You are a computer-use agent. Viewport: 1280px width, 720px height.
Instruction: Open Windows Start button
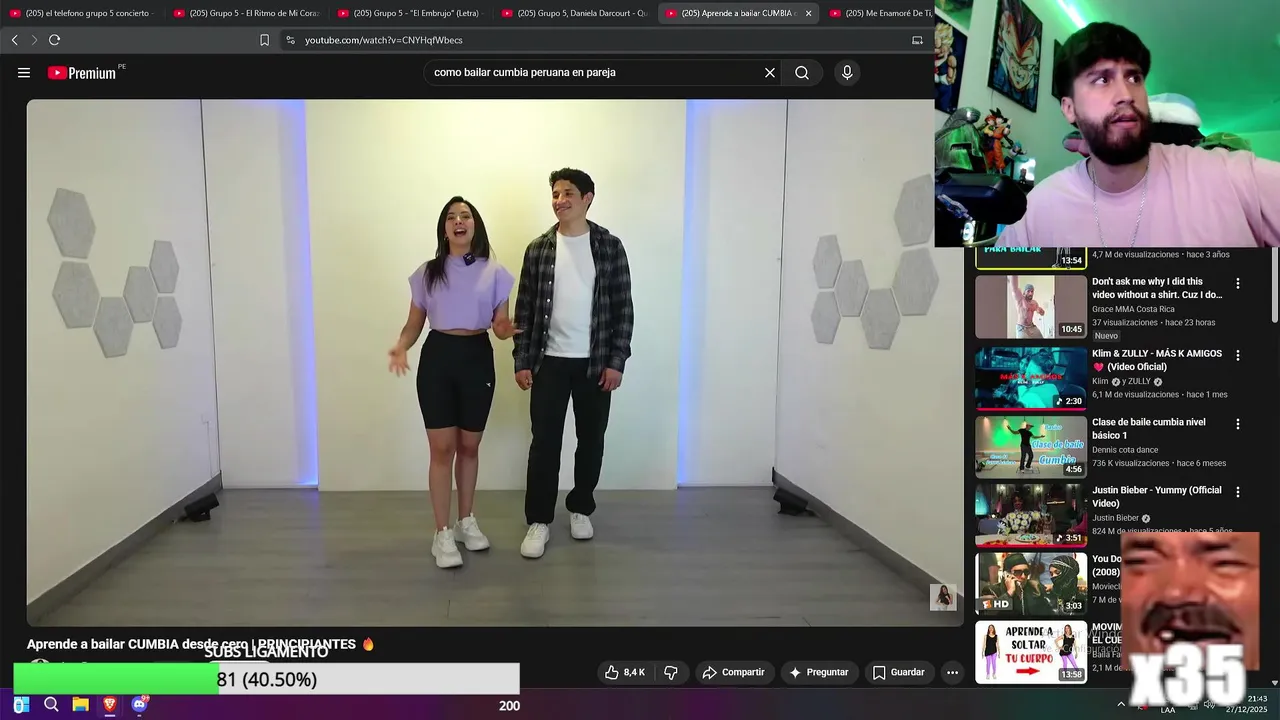pos(23,705)
